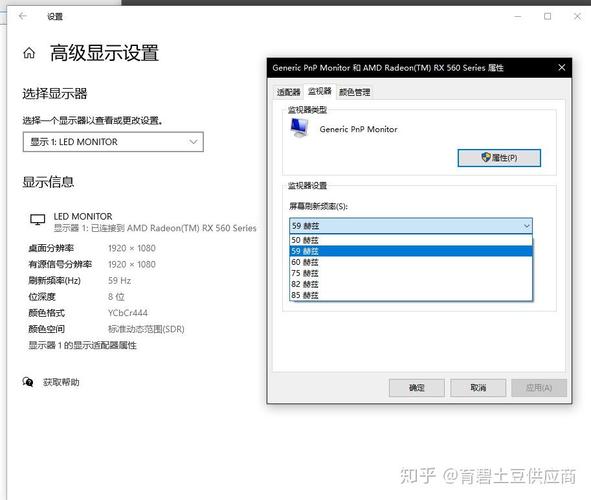Click the 应用(A) apply button
Viewport: 591px width, 500px height.
point(539,387)
